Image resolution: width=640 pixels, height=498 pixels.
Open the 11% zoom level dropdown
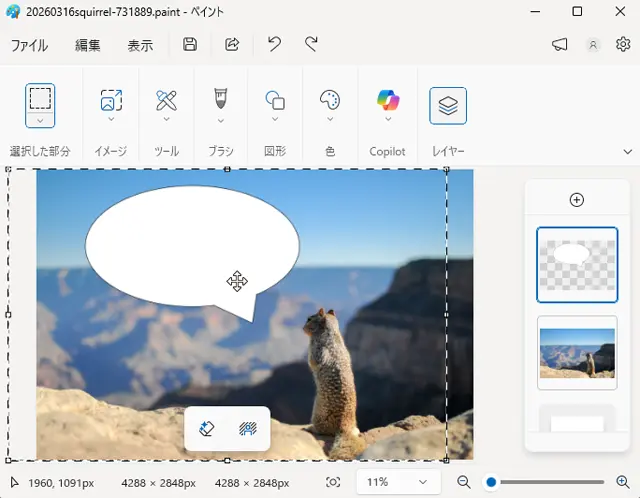(398, 482)
